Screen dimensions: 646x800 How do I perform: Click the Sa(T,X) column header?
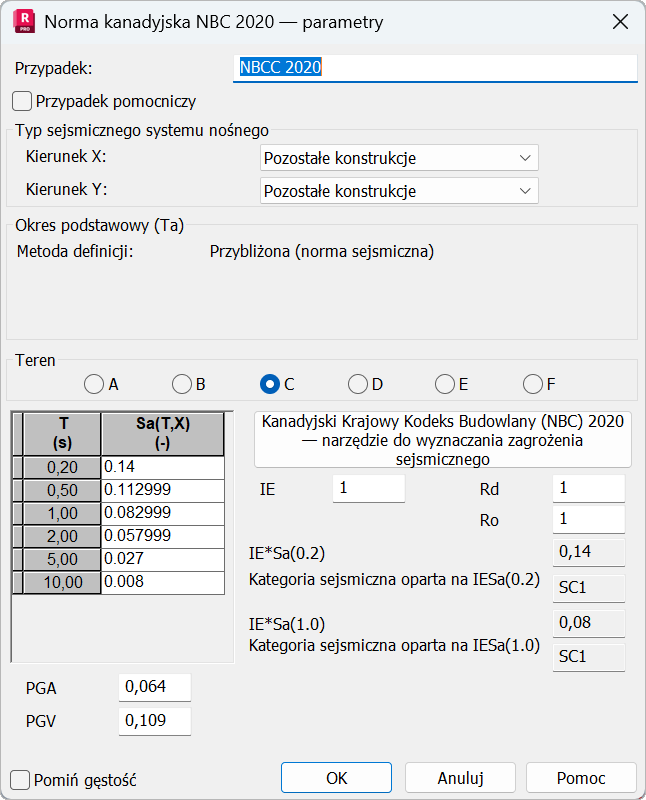coord(163,434)
